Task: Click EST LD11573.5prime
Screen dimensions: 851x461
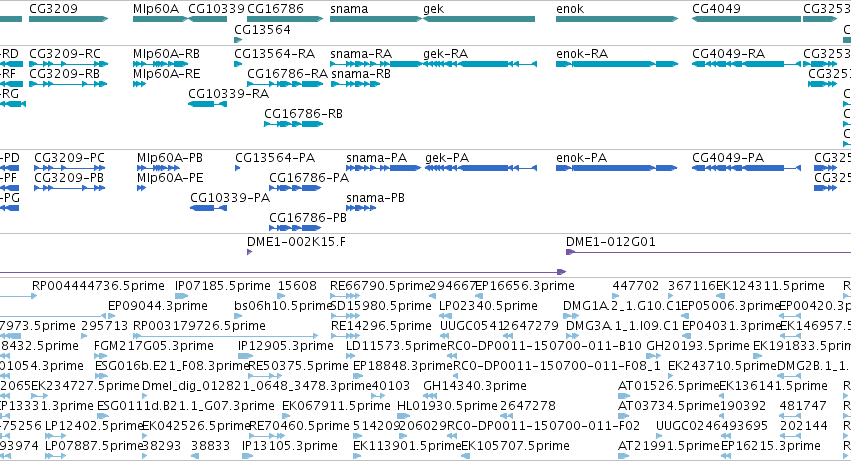Action: pyautogui.click(x=396, y=346)
